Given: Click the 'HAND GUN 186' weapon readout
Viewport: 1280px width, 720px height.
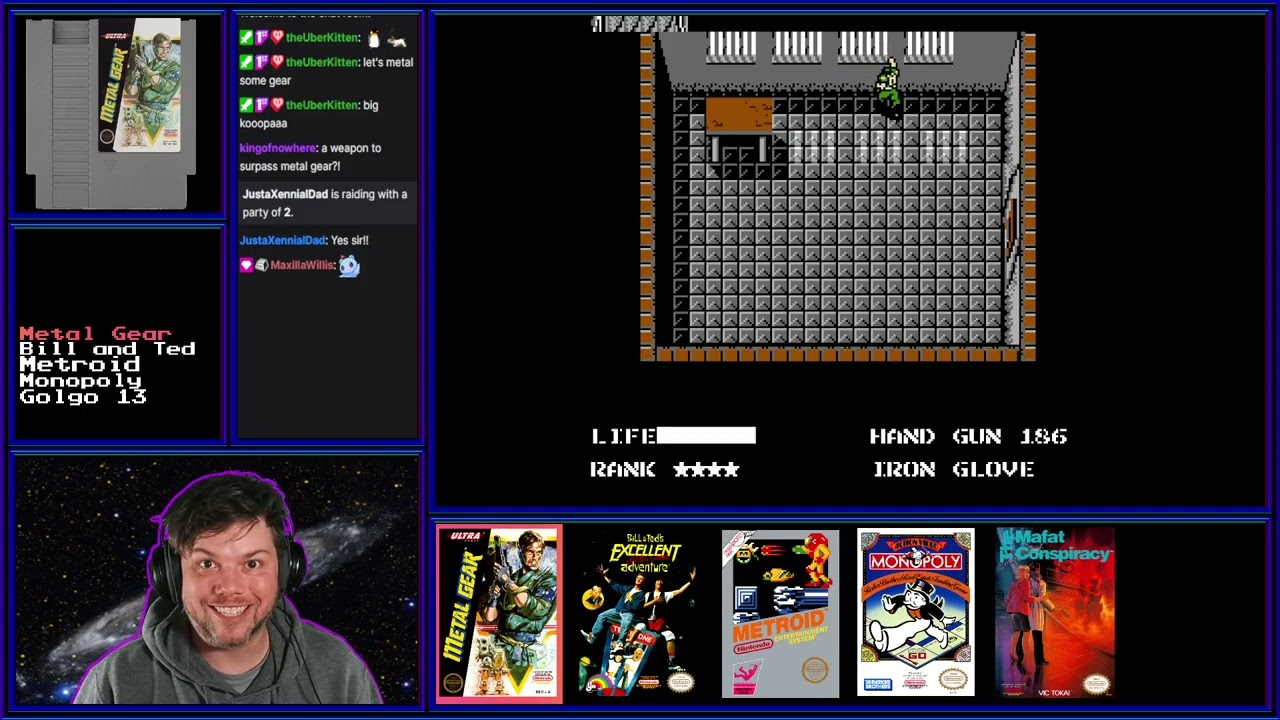Looking at the screenshot, I should click(x=968, y=436).
